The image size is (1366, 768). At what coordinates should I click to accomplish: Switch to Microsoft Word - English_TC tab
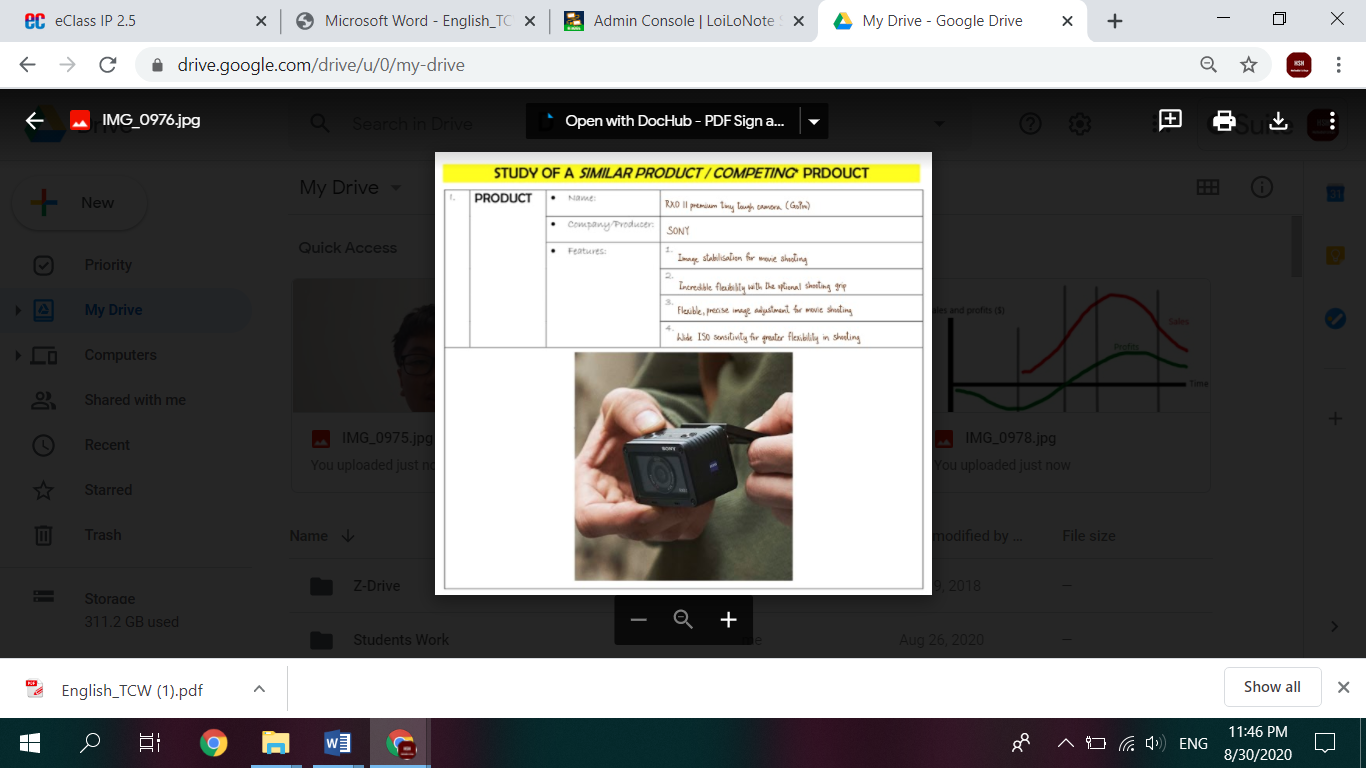tap(415, 21)
